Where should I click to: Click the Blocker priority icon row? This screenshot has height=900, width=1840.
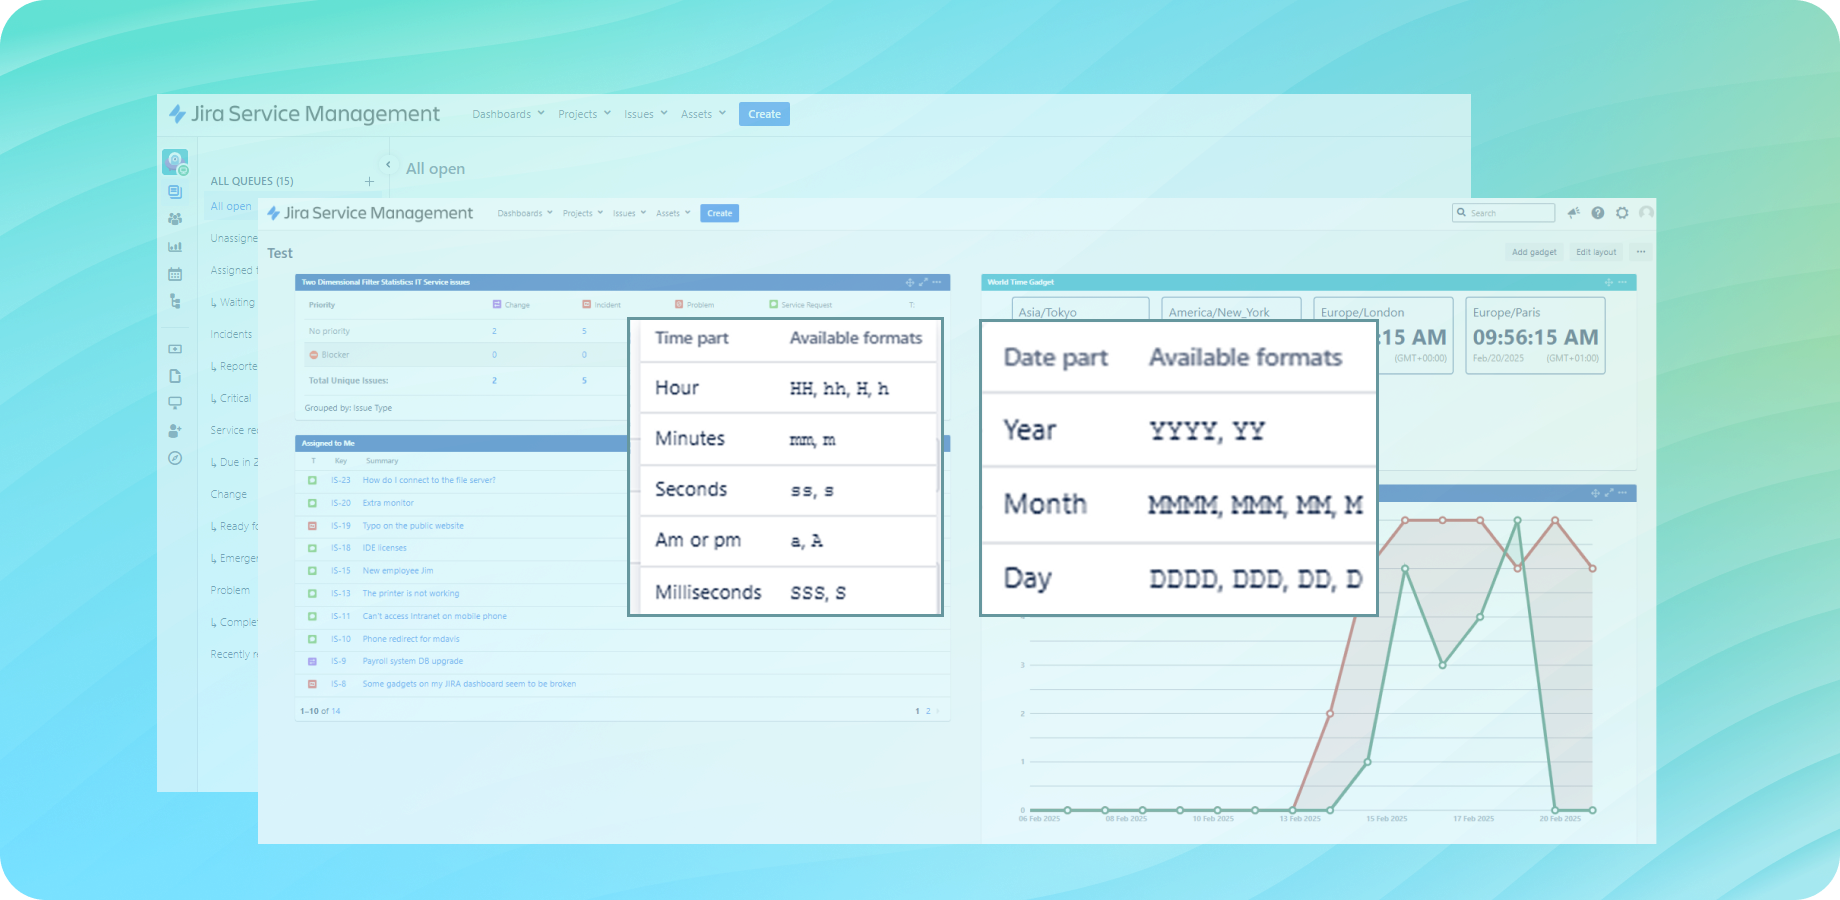click(x=314, y=355)
